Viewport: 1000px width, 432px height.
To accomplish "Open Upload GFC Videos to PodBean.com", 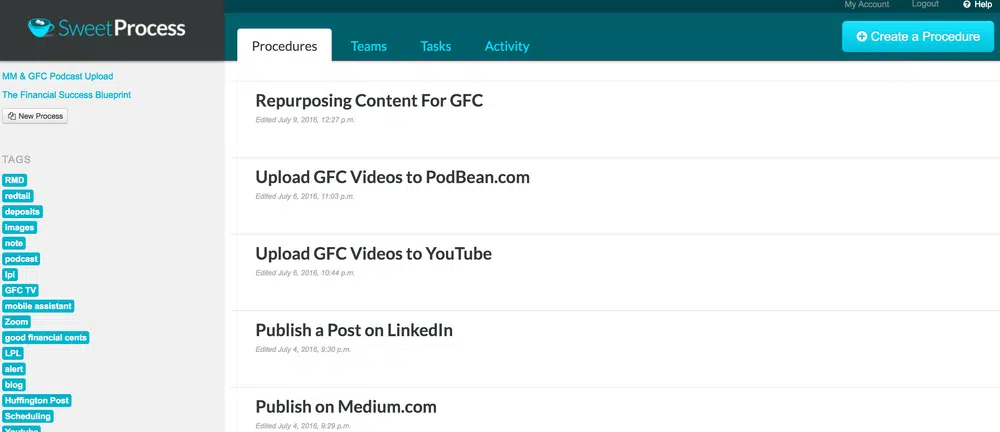I will (x=392, y=177).
